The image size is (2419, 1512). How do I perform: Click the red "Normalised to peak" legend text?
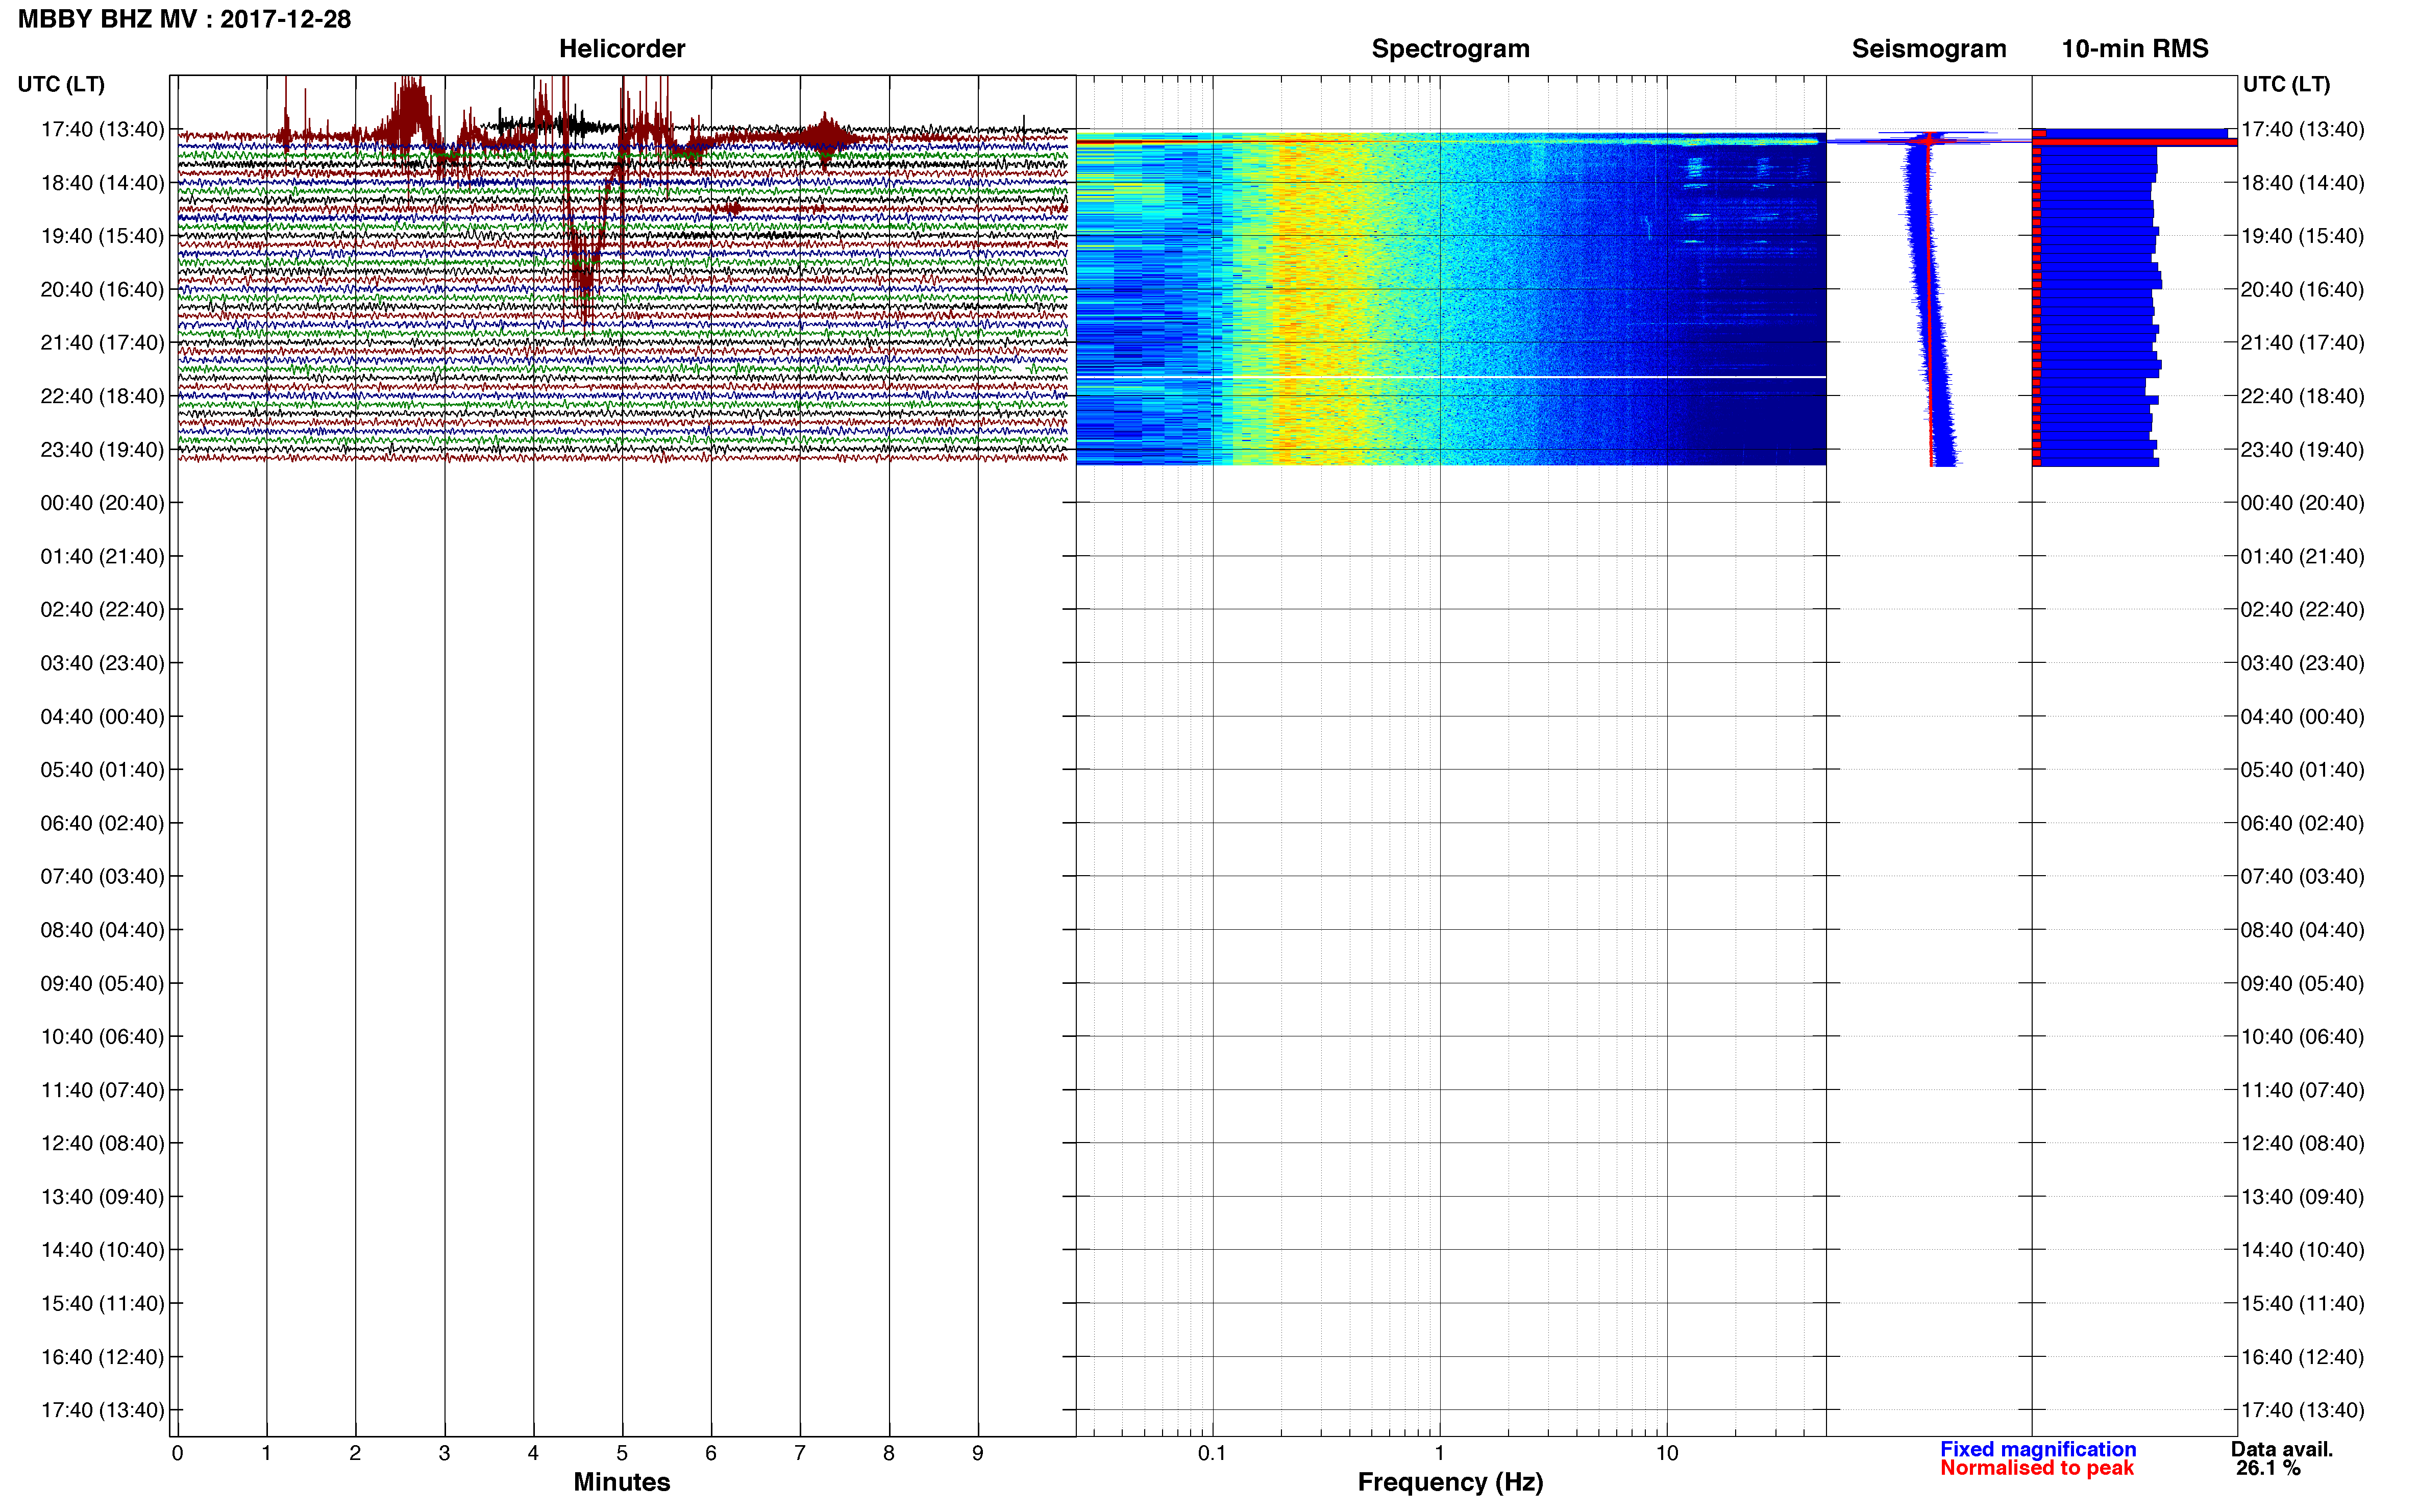2036,1468
